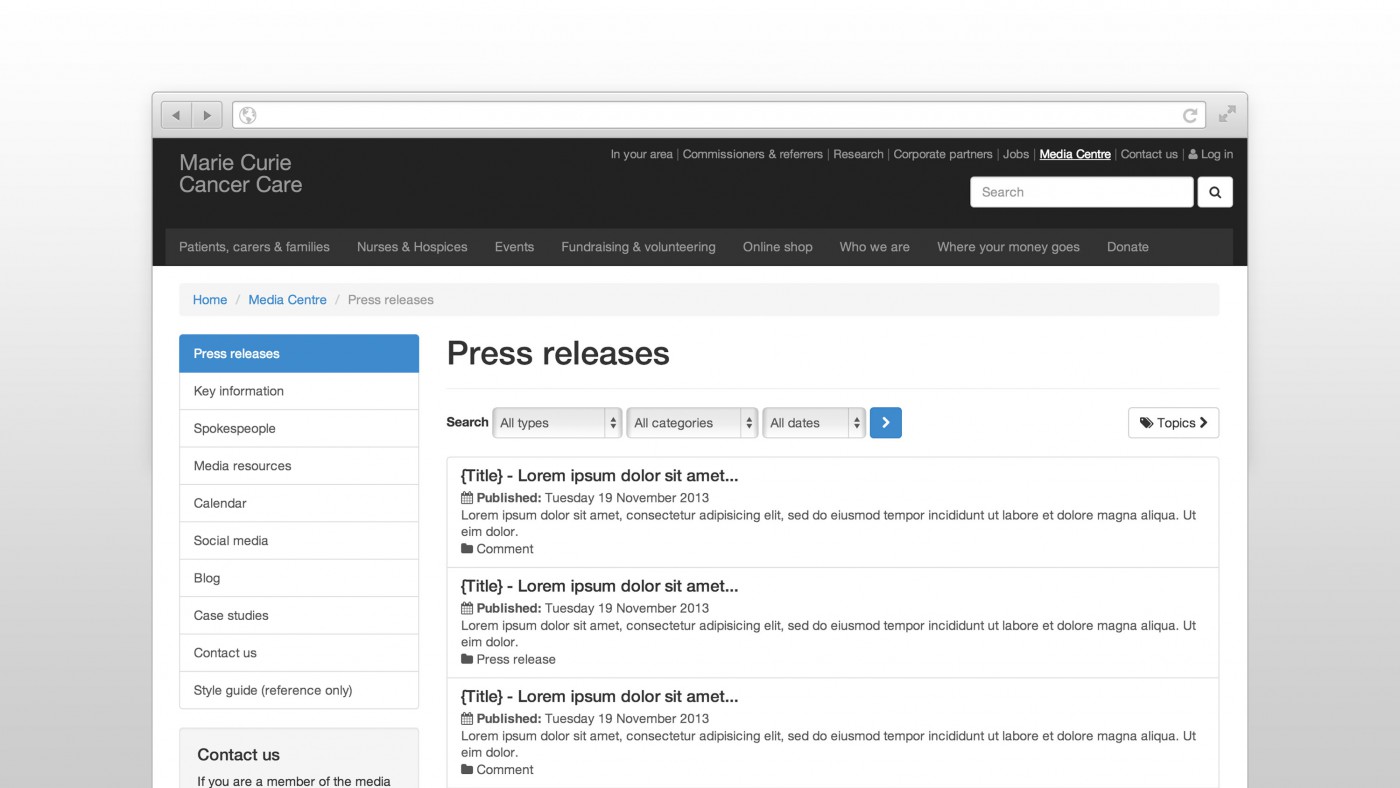This screenshot has height=788, width=1400.
Task: Click the Log in link
Action: pos(1217,154)
